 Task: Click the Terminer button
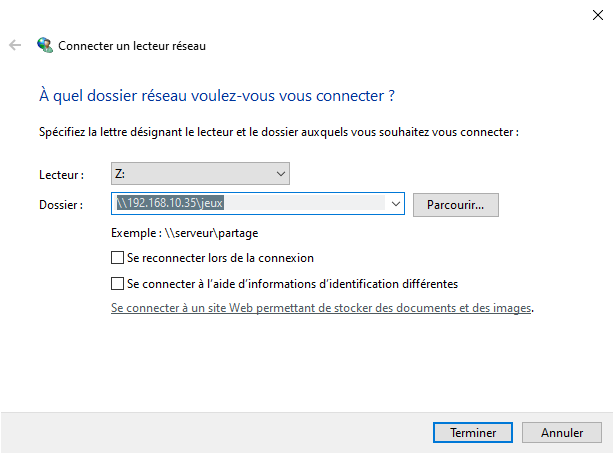click(473, 432)
